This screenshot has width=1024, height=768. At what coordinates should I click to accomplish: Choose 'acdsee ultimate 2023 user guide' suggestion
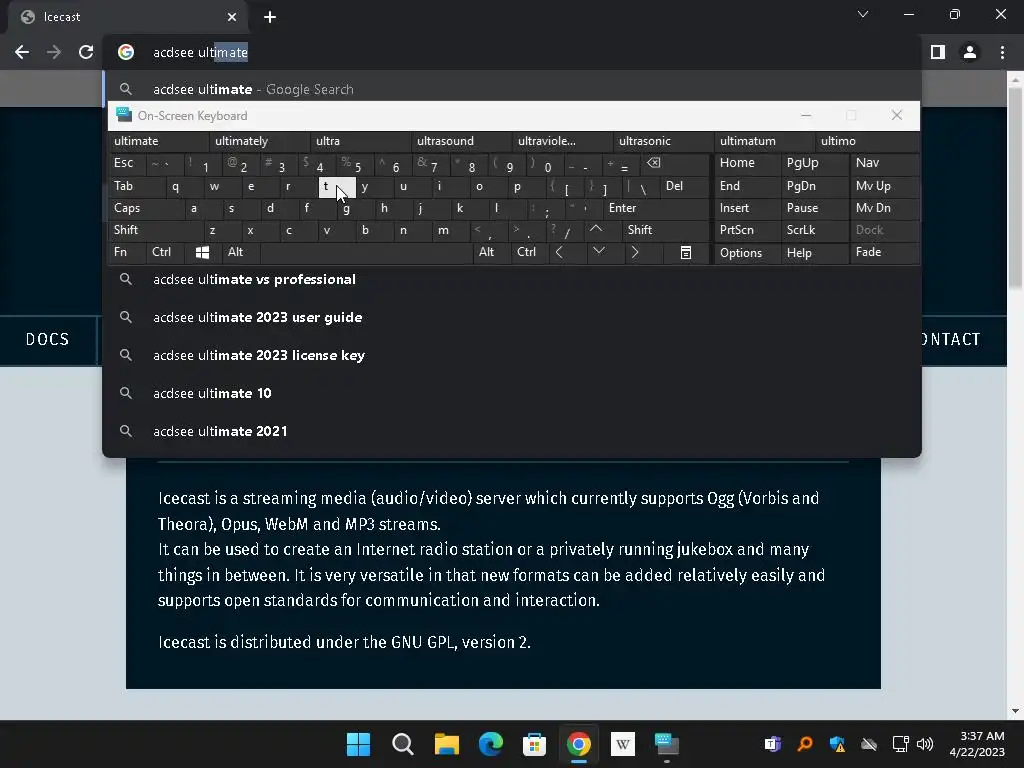pyautogui.click(x=512, y=317)
